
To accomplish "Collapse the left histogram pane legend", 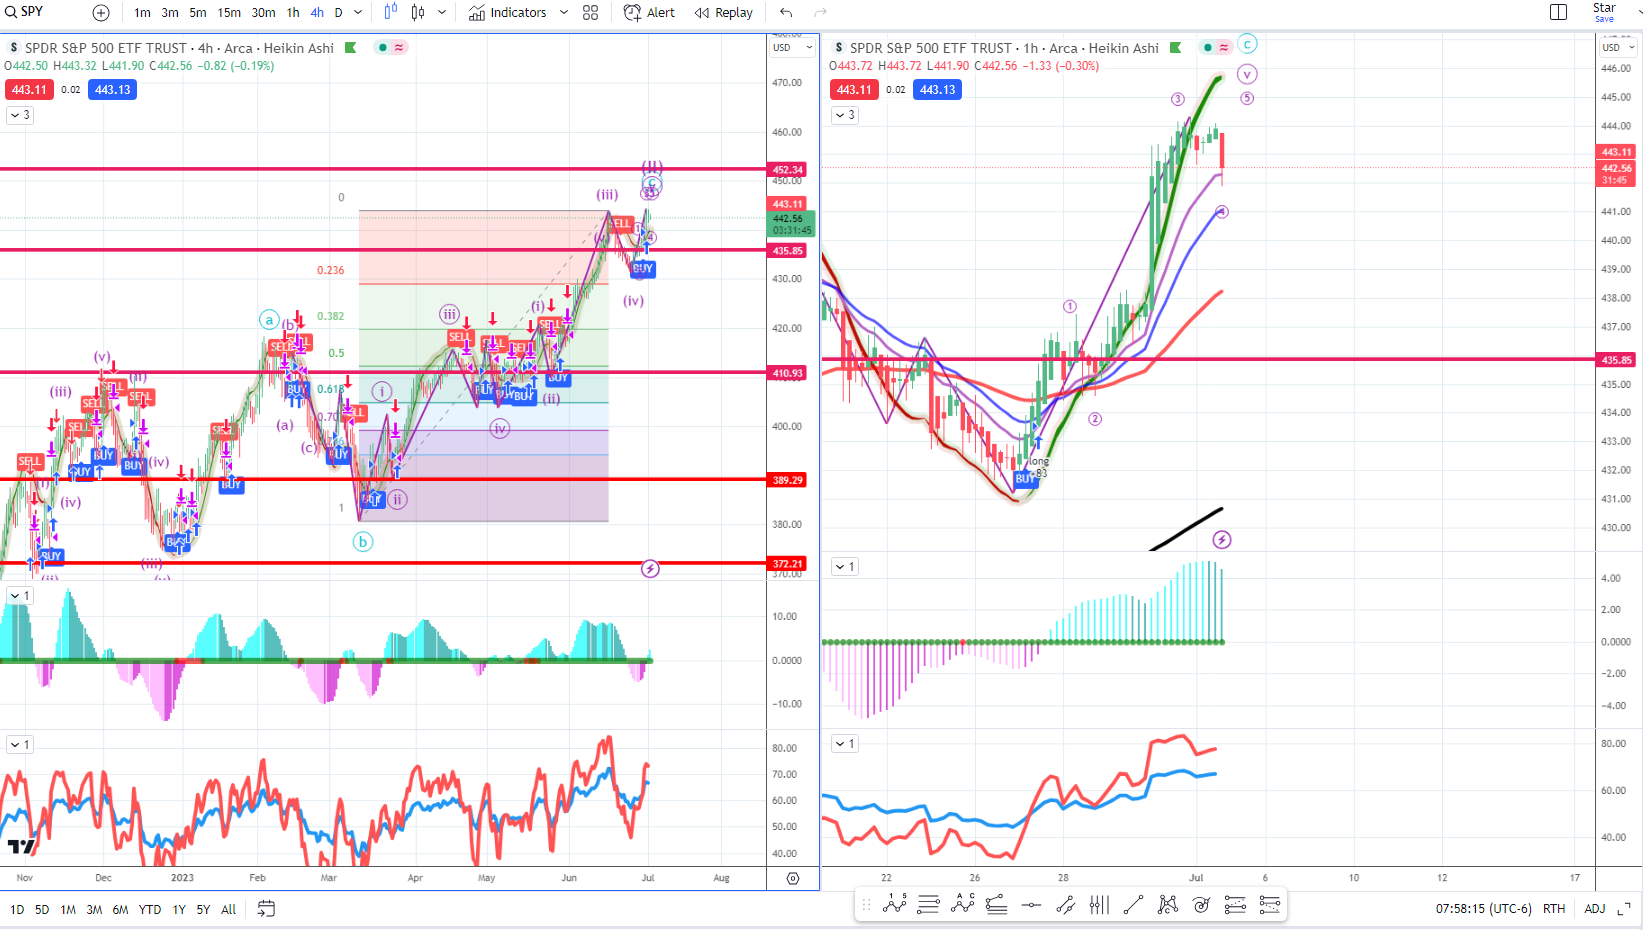I will 19,596.
